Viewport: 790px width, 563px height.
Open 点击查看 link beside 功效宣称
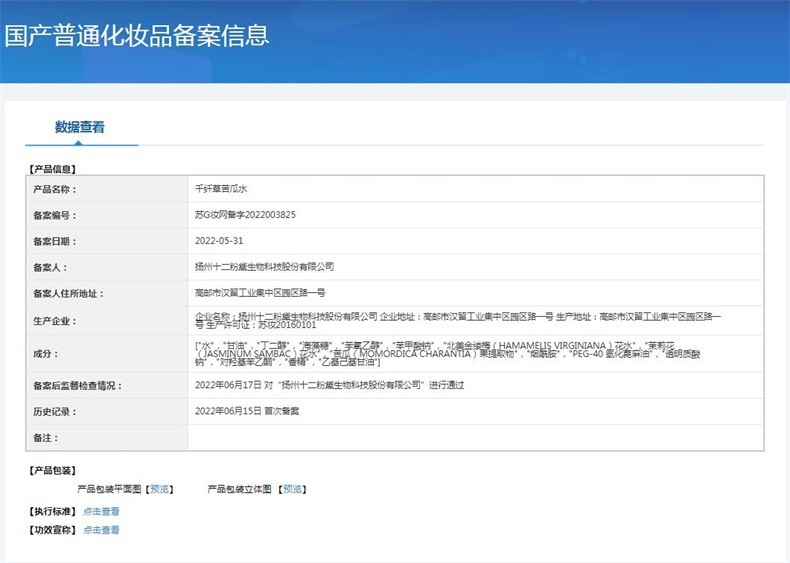(x=101, y=530)
